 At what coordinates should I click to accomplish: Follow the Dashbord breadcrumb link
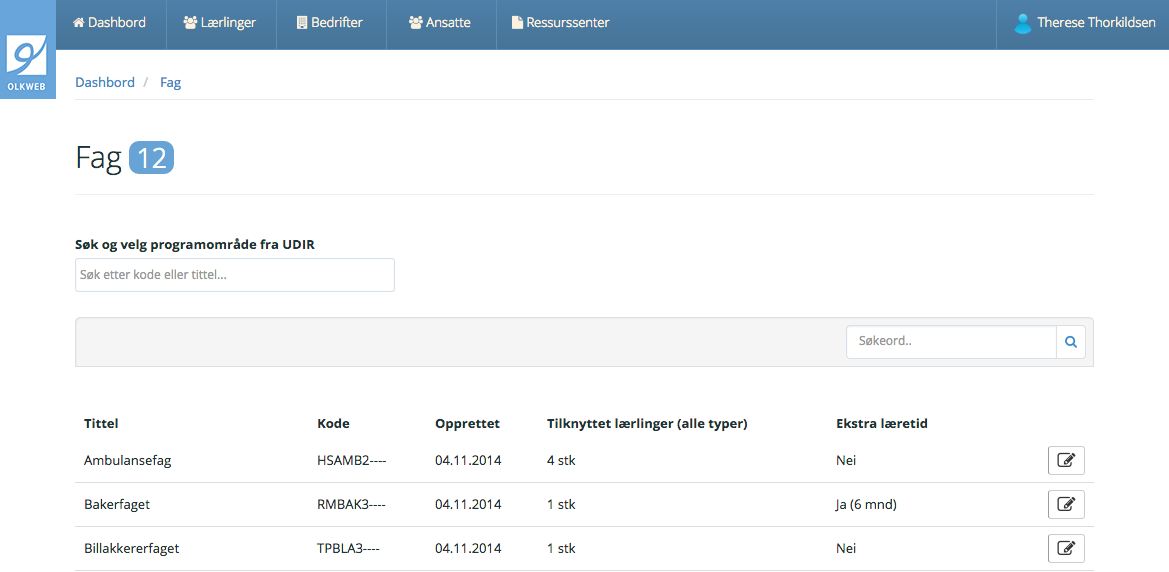(105, 82)
